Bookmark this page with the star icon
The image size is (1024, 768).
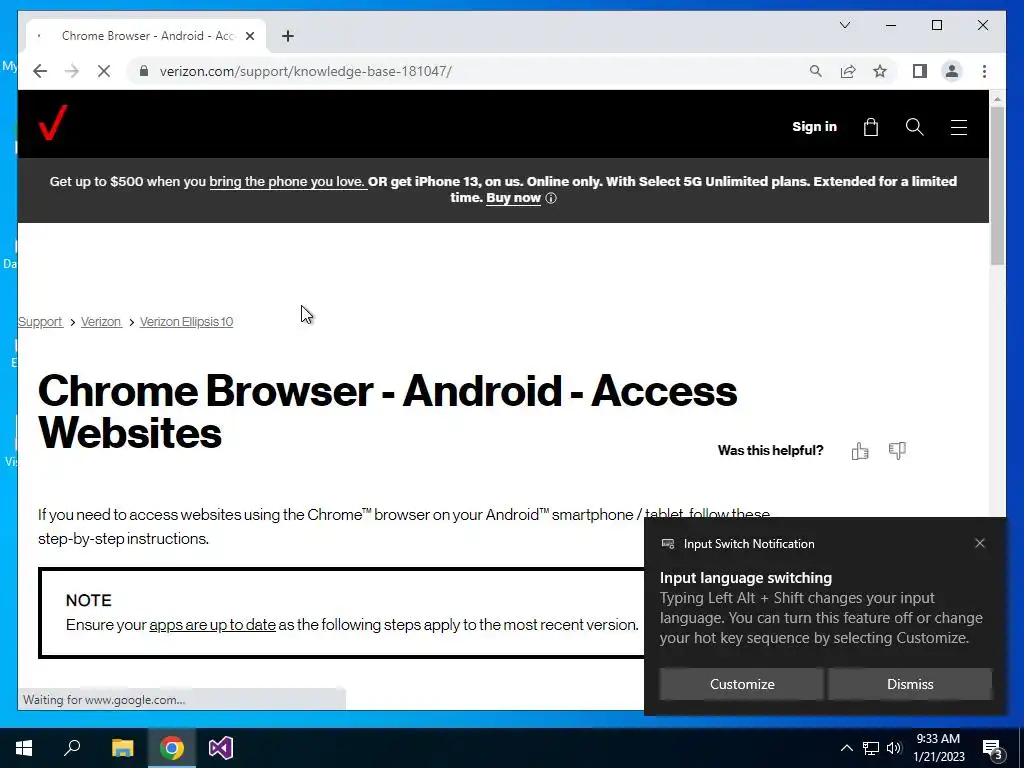[x=880, y=71]
